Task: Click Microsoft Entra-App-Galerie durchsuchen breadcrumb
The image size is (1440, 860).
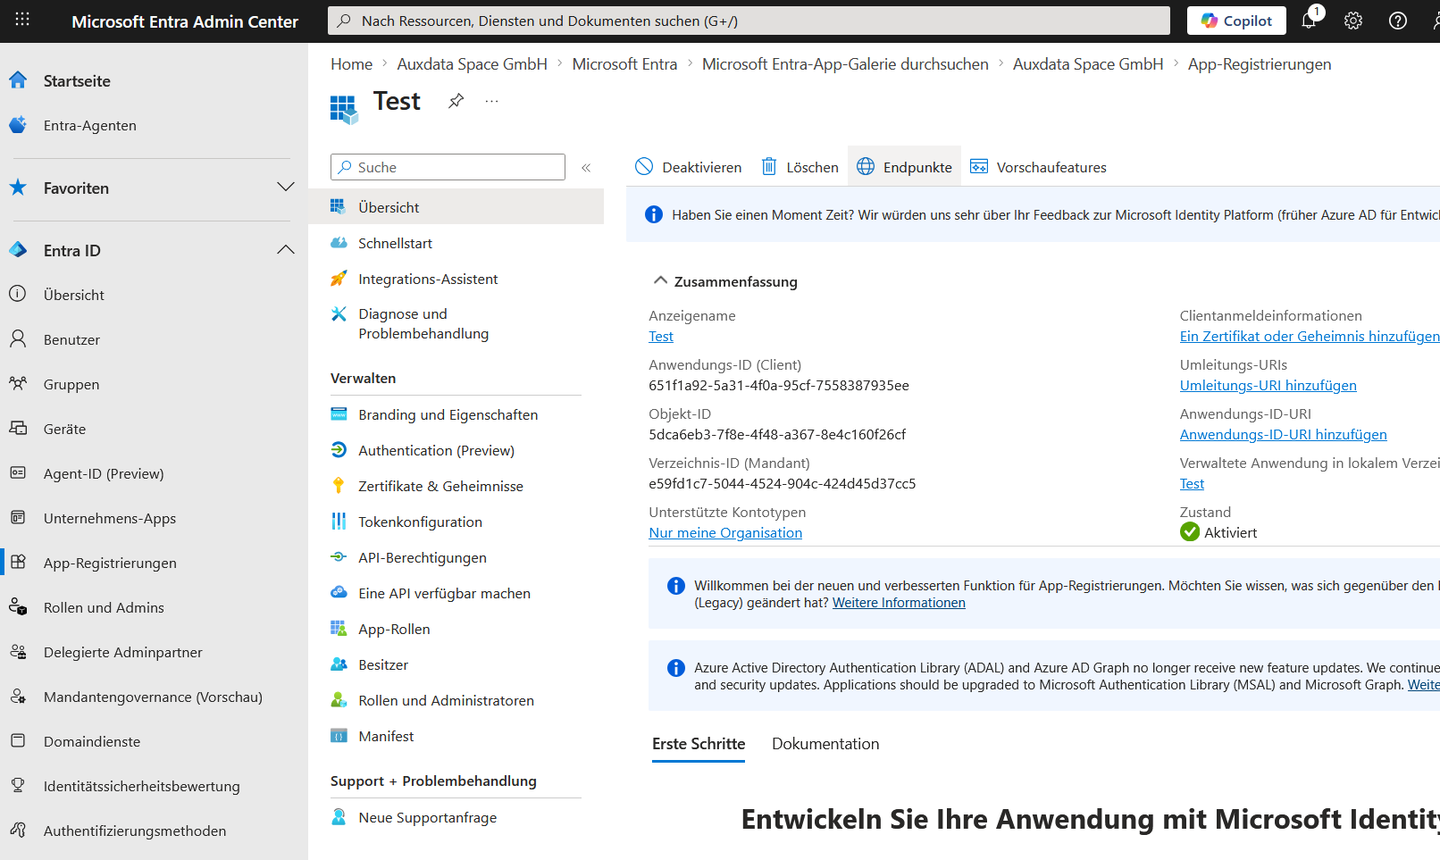Action: pyautogui.click(x=845, y=64)
